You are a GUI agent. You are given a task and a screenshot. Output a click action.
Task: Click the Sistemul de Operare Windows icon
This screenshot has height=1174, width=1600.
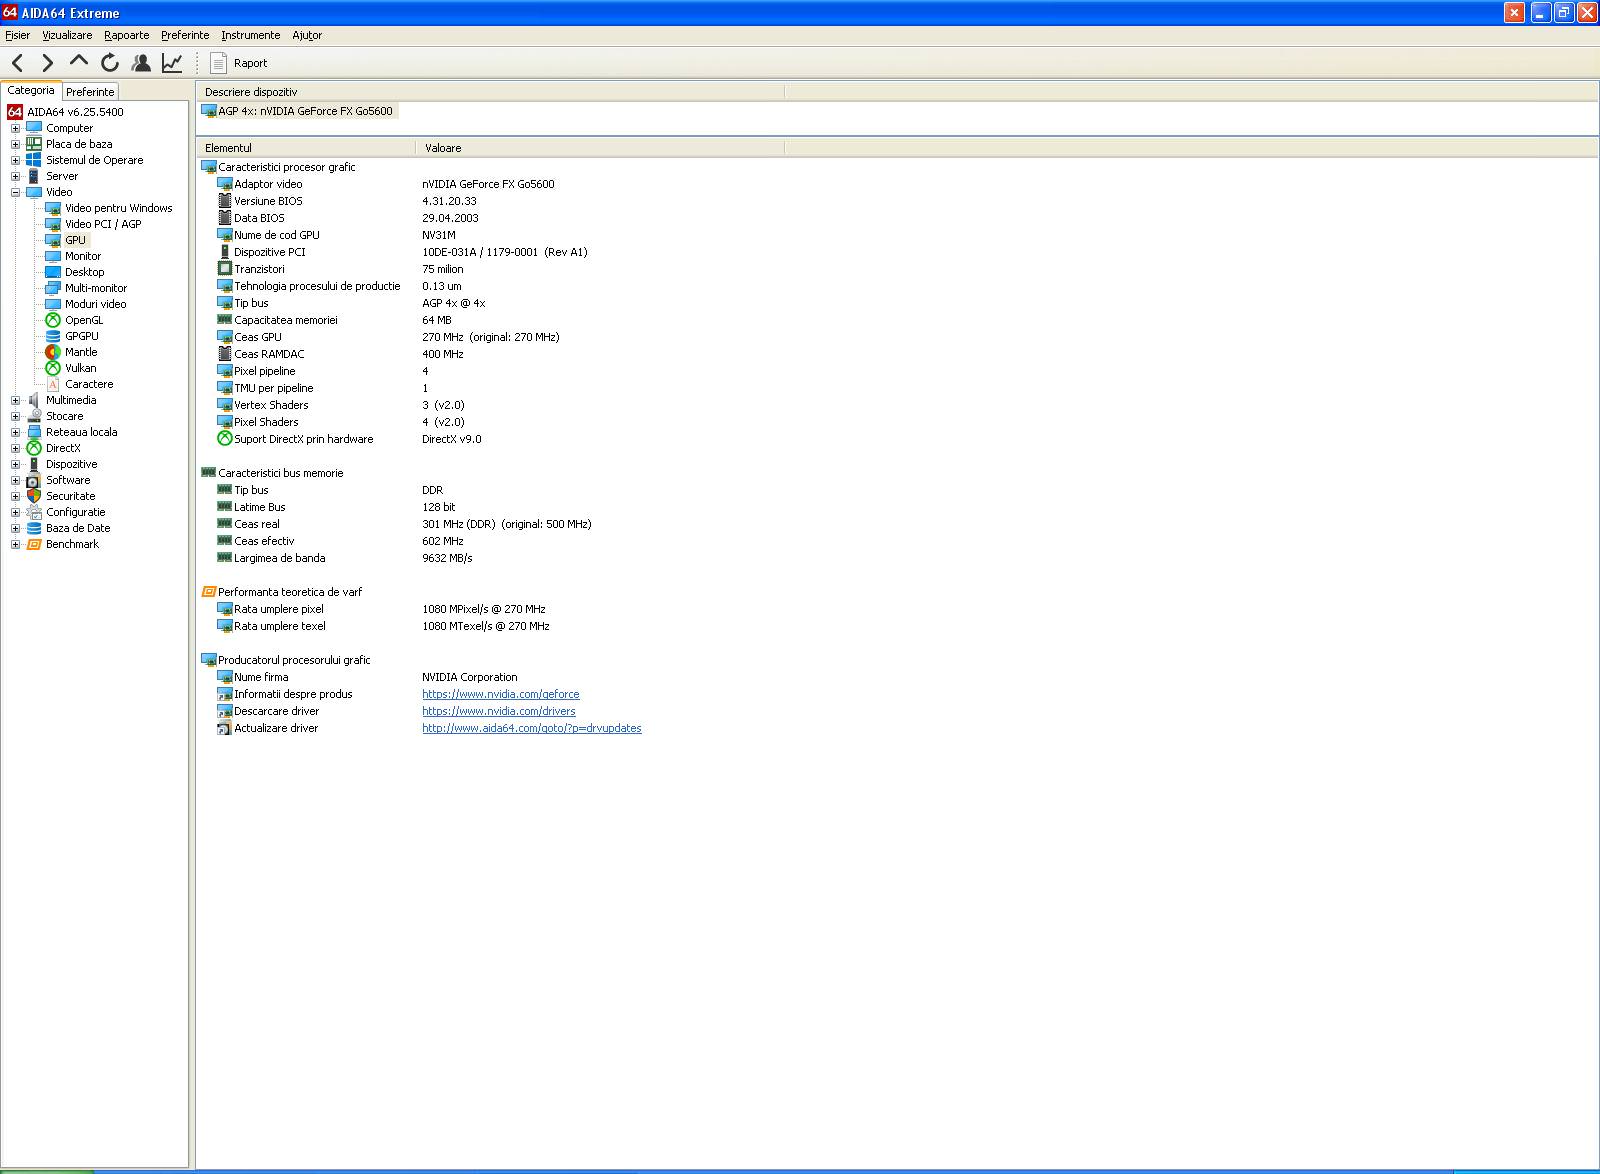34,160
